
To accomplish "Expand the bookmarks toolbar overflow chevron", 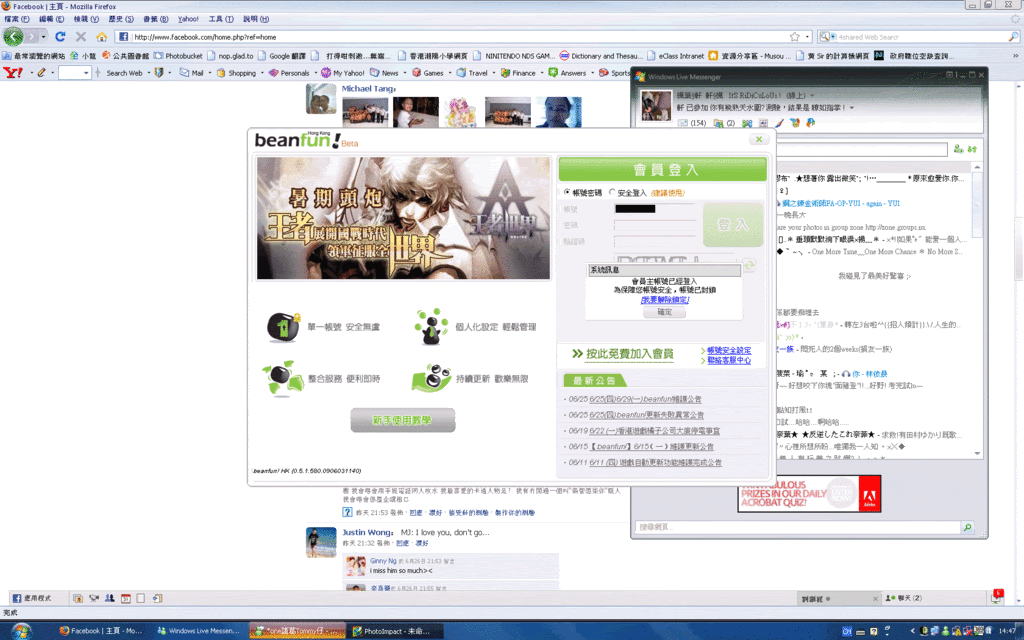I will [1015, 56].
